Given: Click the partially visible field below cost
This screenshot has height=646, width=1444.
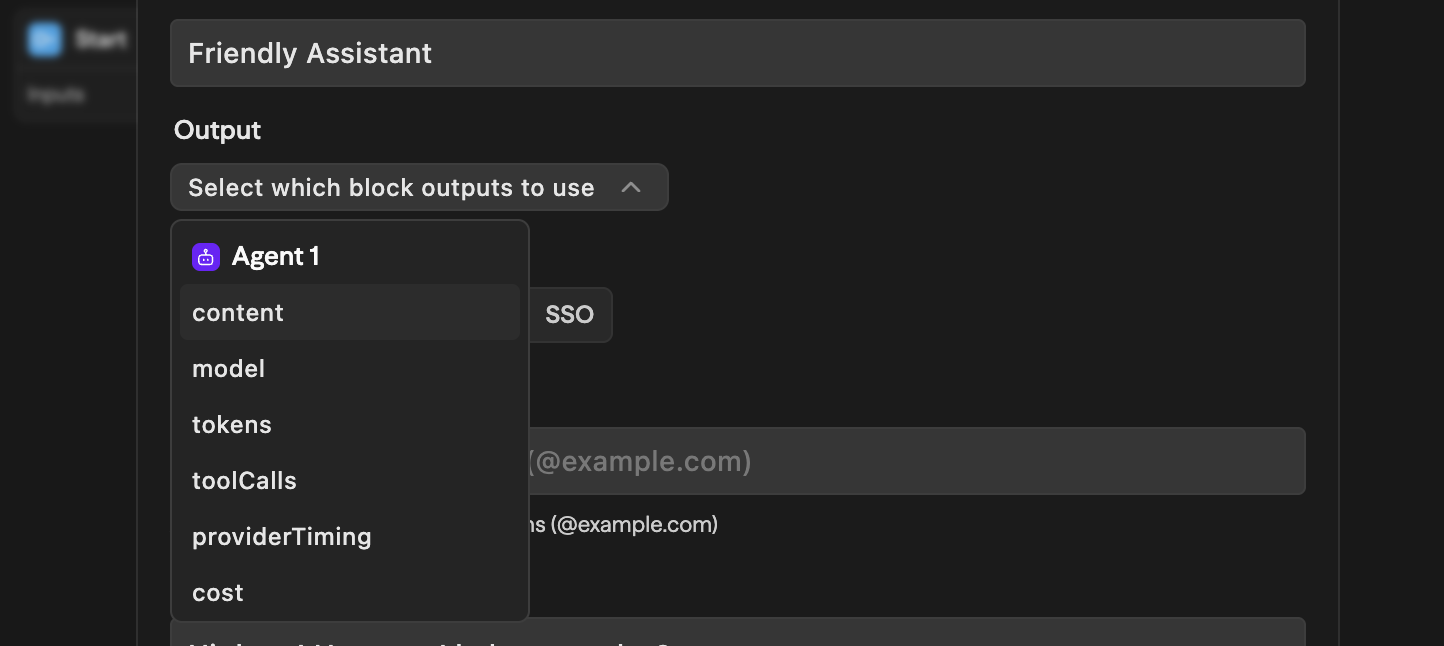Looking at the screenshot, I should tap(738, 634).
